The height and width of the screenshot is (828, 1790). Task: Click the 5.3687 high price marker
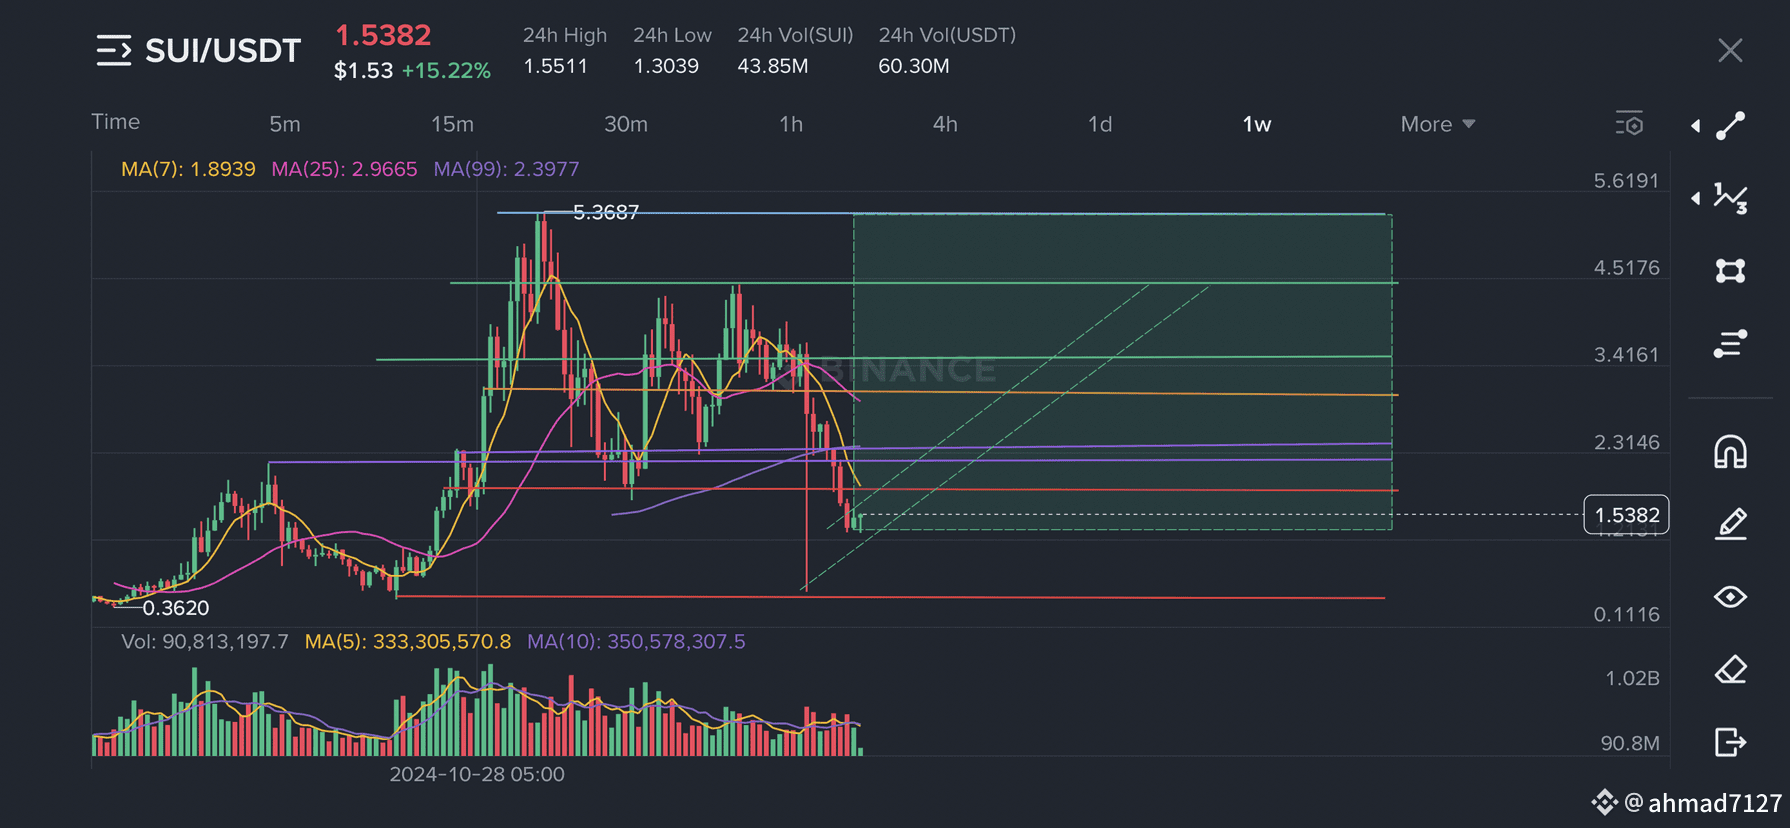click(x=606, y=212)
